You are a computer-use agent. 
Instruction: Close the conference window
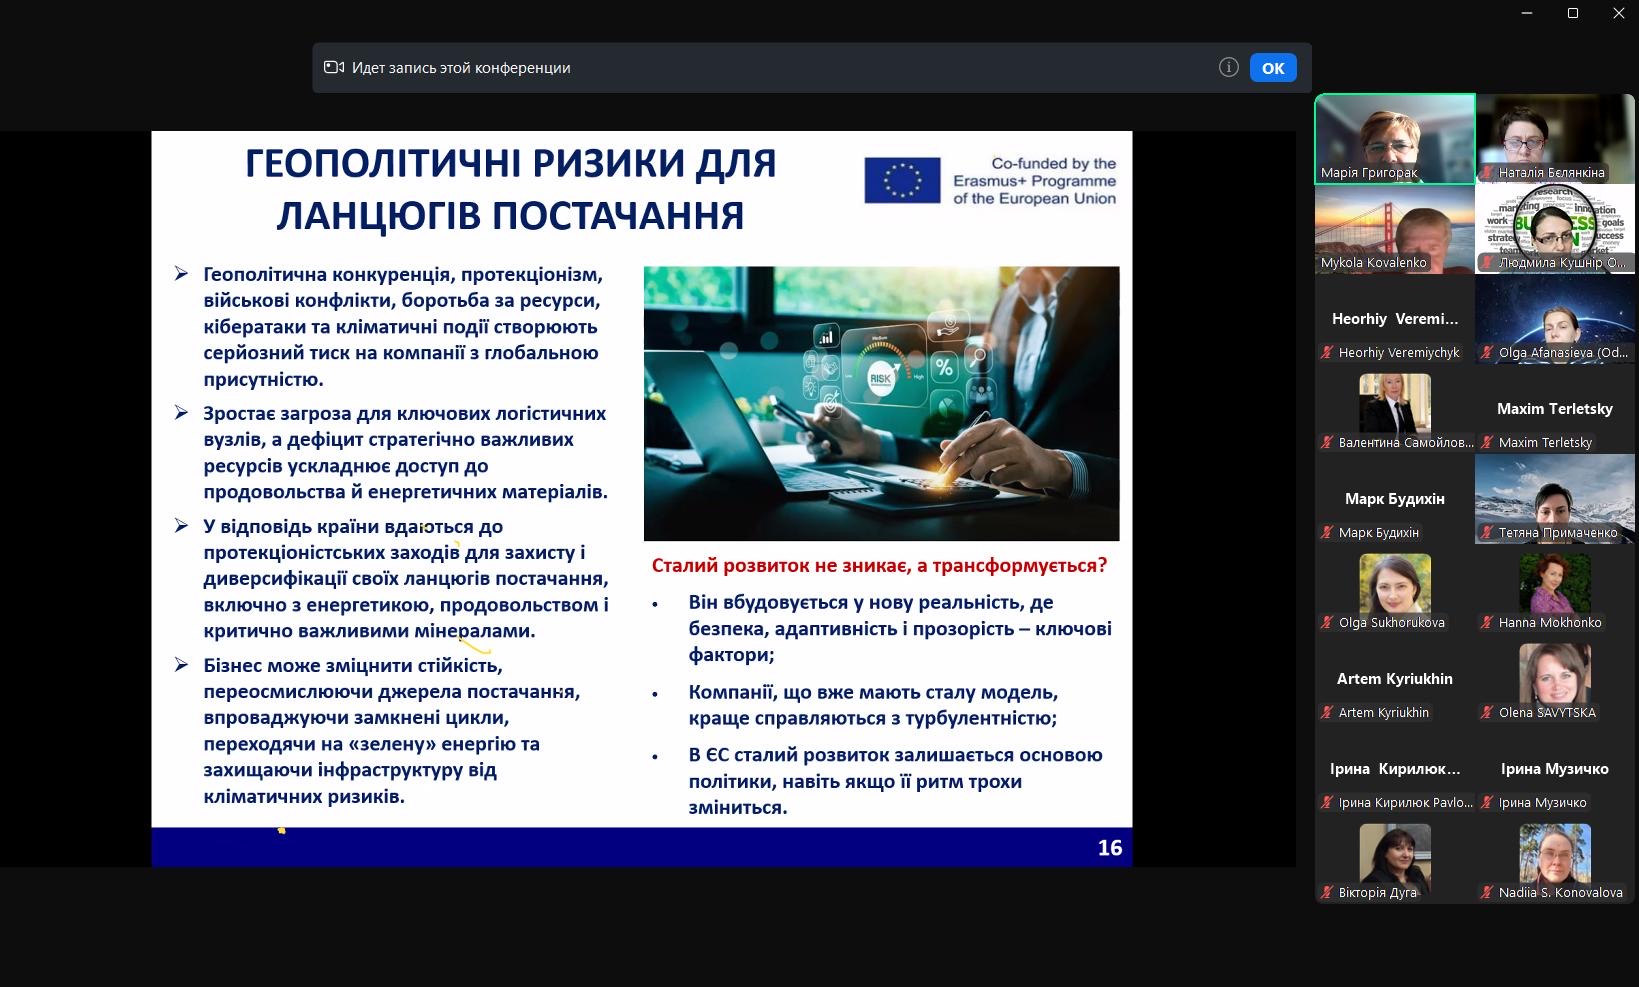click(x=1618, y=13)
